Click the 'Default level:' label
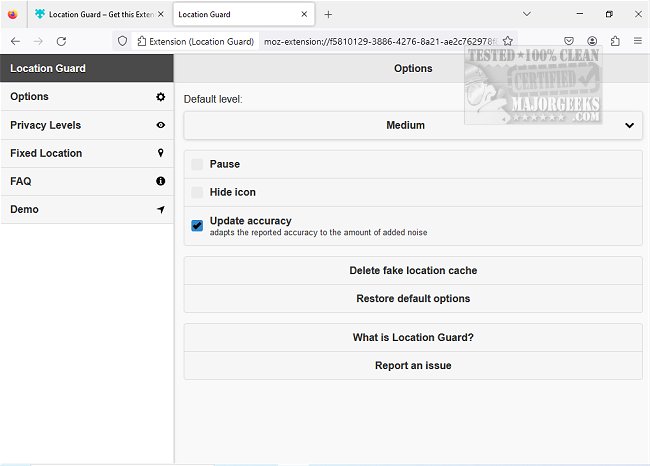 [213, 99]
